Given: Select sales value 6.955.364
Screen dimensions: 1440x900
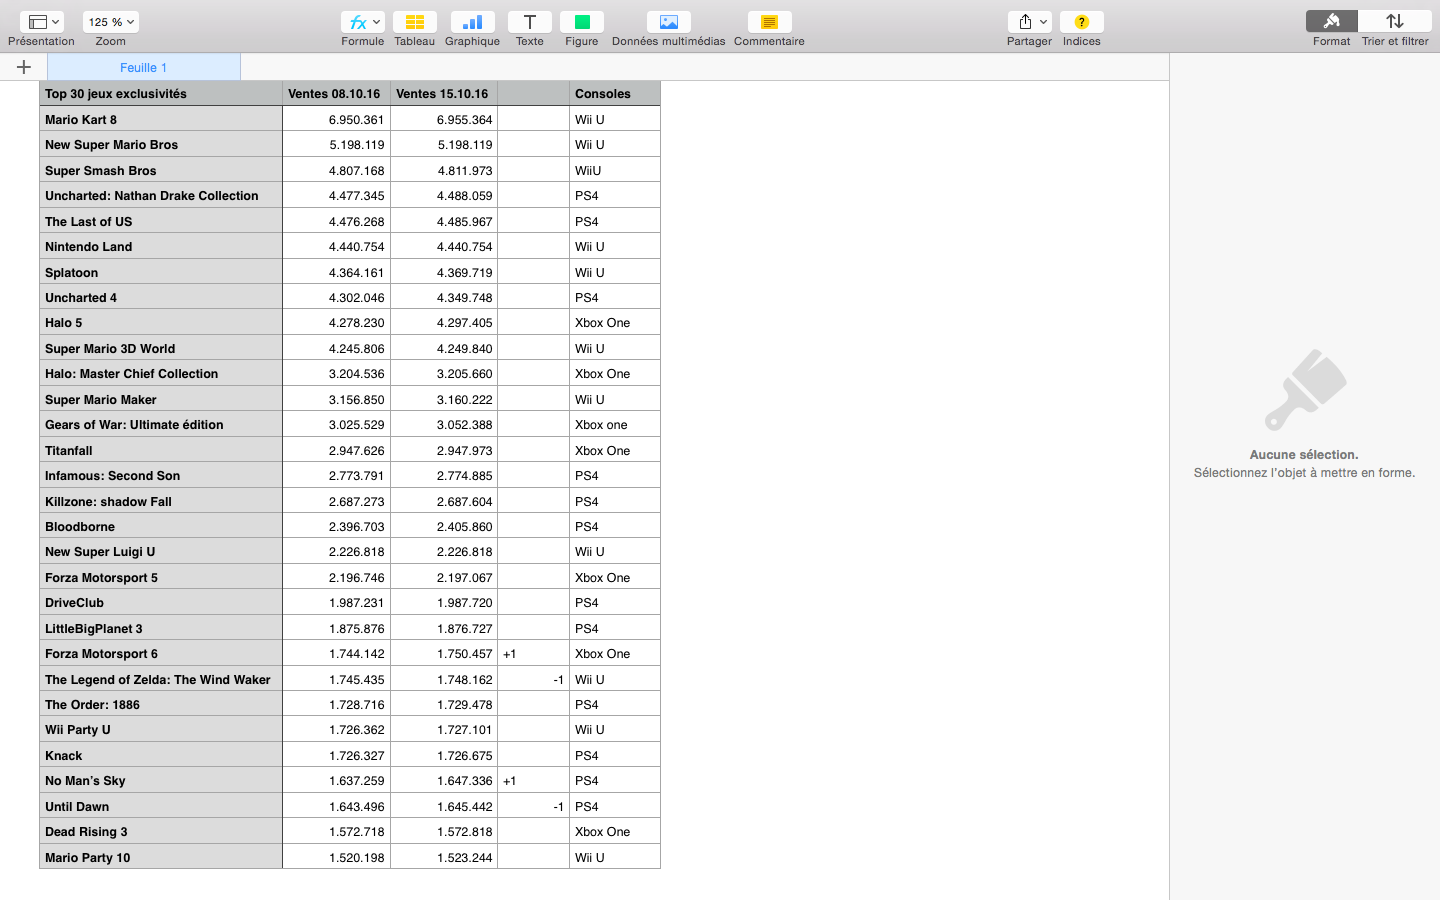Looking at the screenshot, I should (x=444, y=119).
